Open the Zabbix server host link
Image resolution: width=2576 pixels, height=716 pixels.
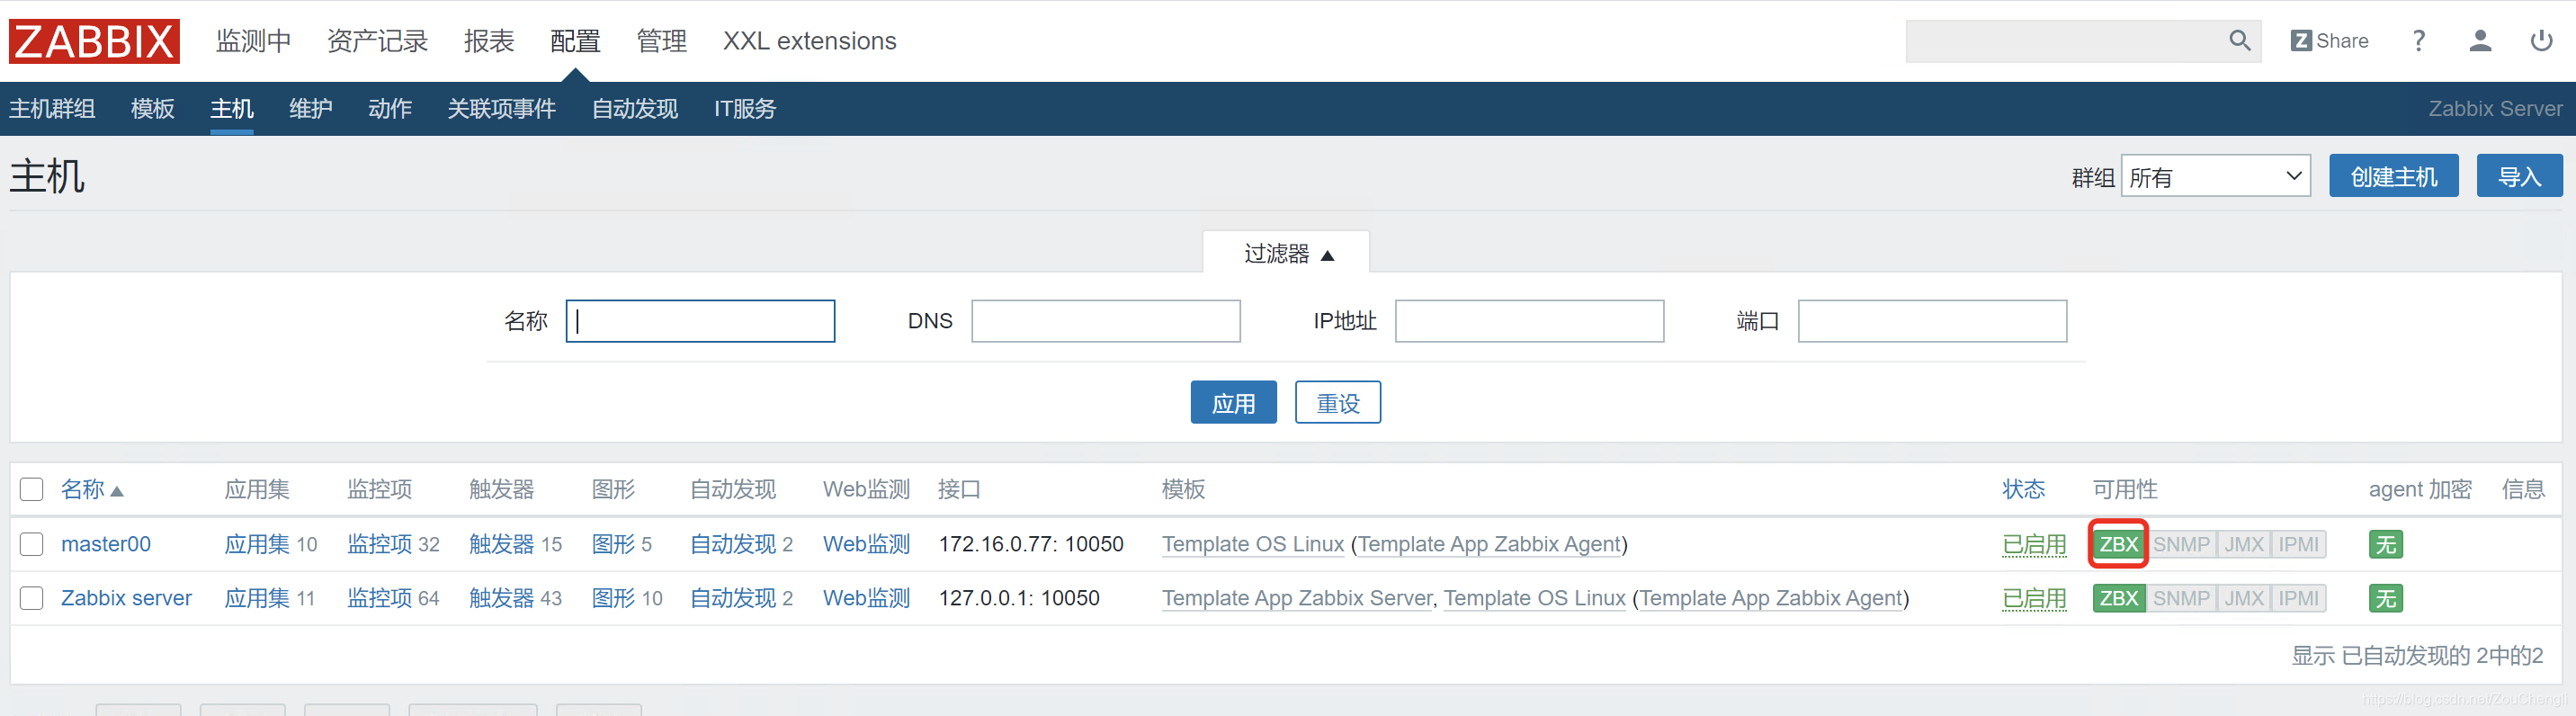click(x=126, y=598)
